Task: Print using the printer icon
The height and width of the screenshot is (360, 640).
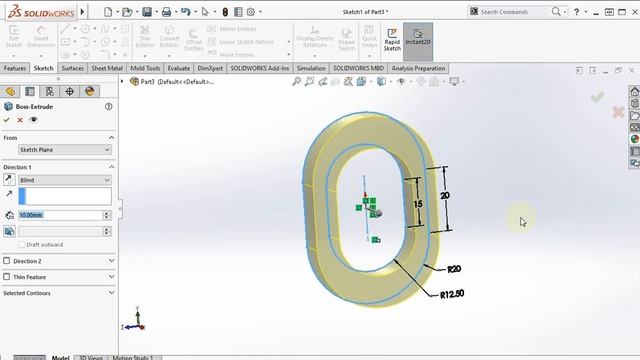Action: [x=166, y=12]
